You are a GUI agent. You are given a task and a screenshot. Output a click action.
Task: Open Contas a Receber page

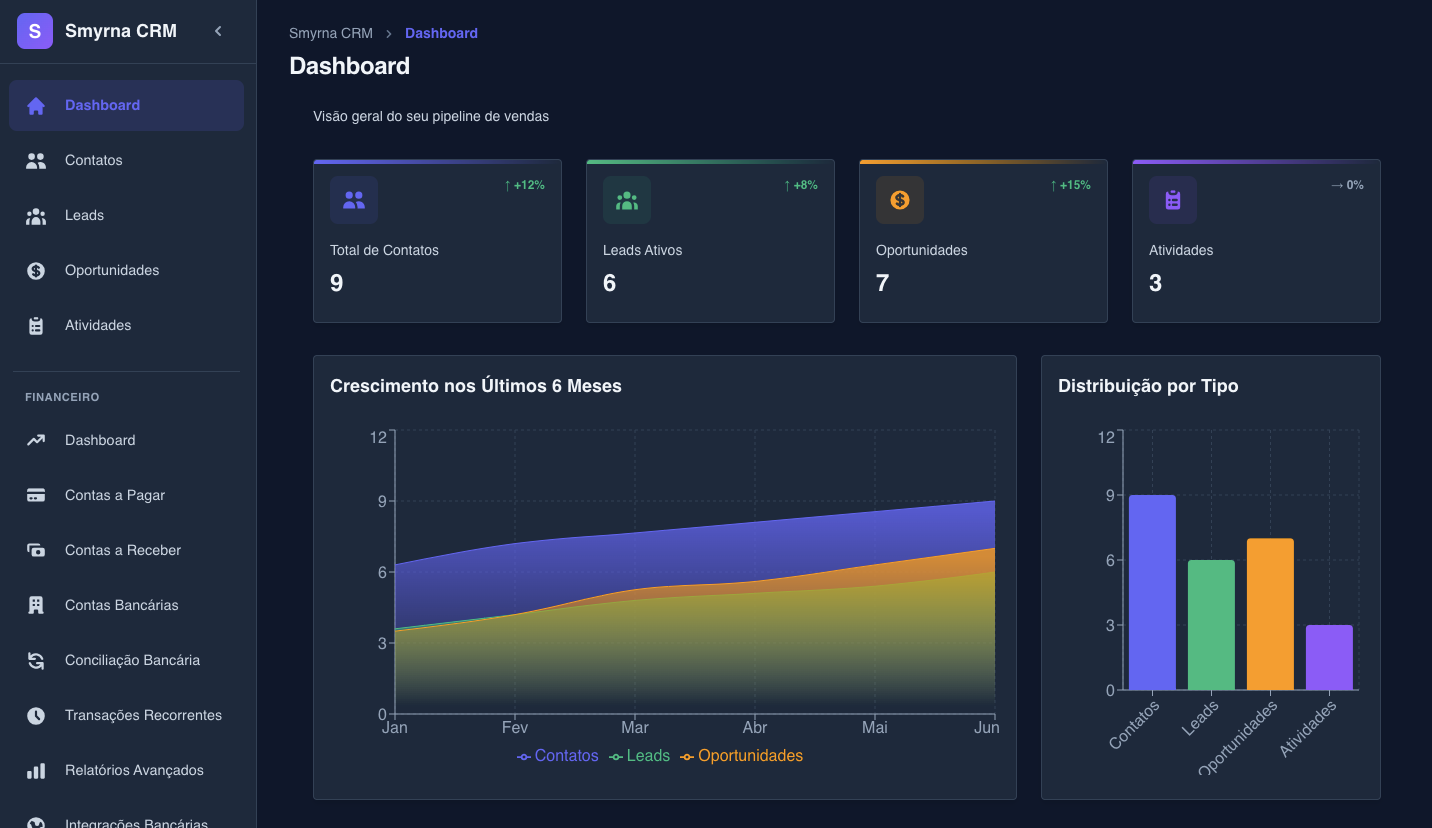coord(122,550)
